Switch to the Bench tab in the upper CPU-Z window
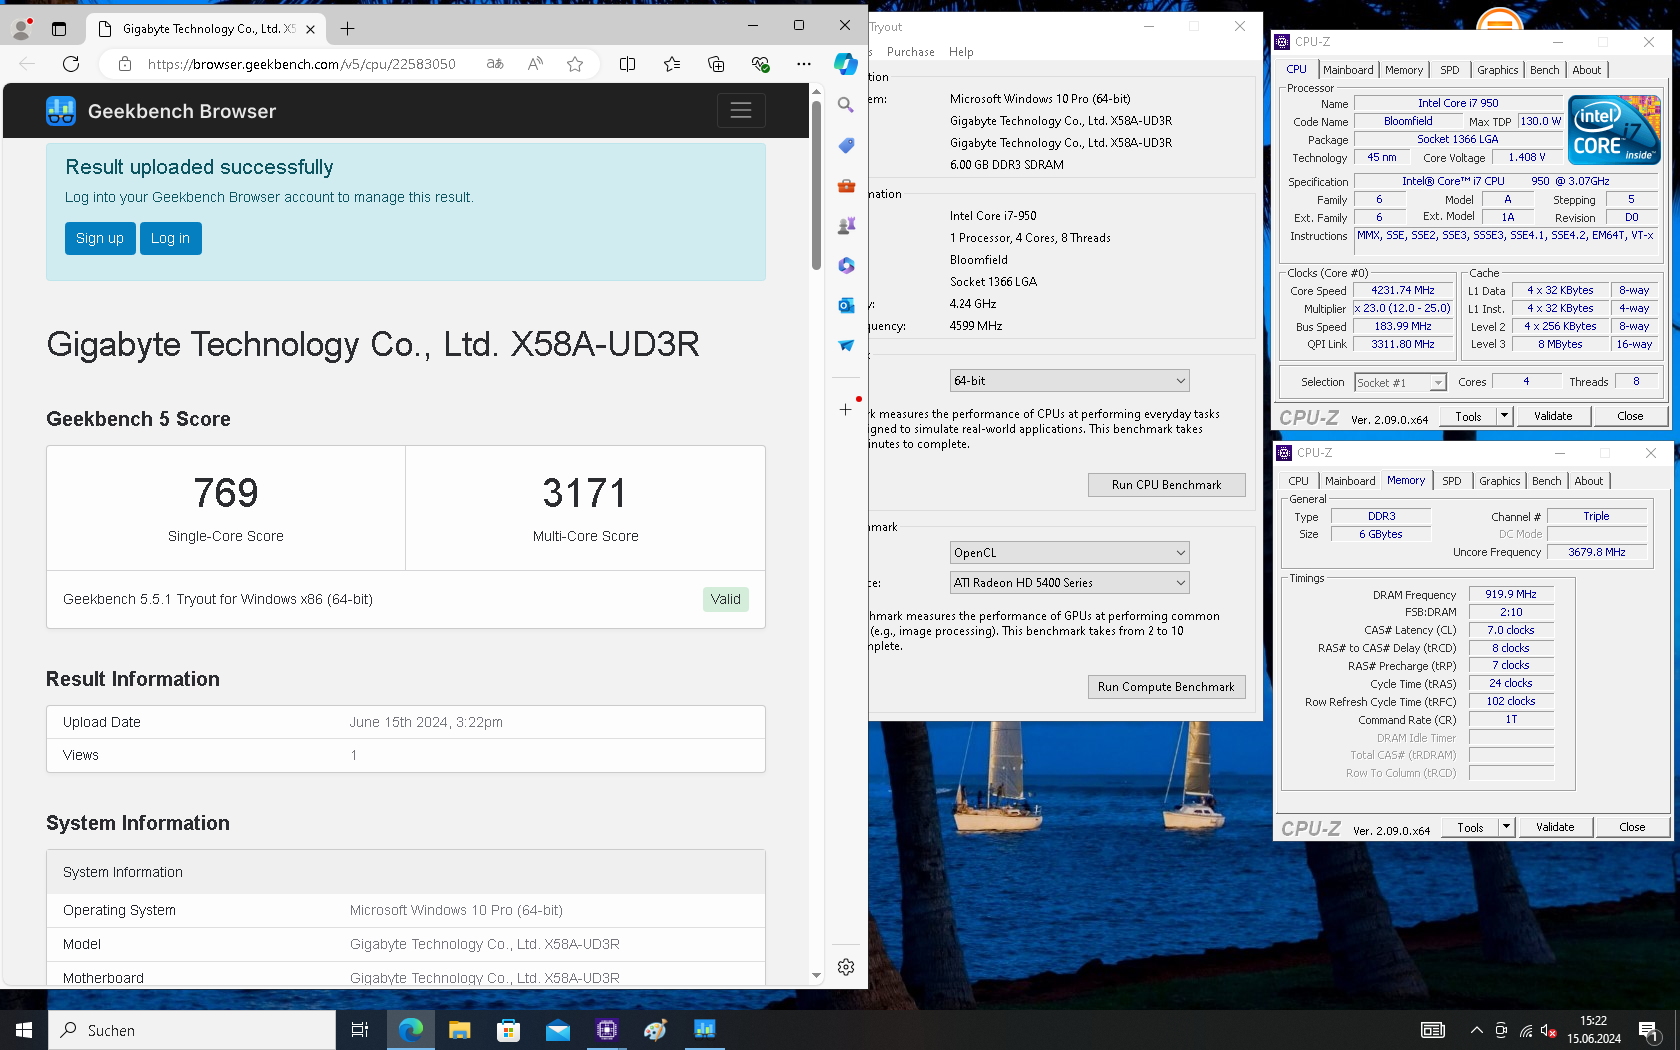This screenshot has height=1050, width=1680. pyautogui.click(x=1544, y=70)
